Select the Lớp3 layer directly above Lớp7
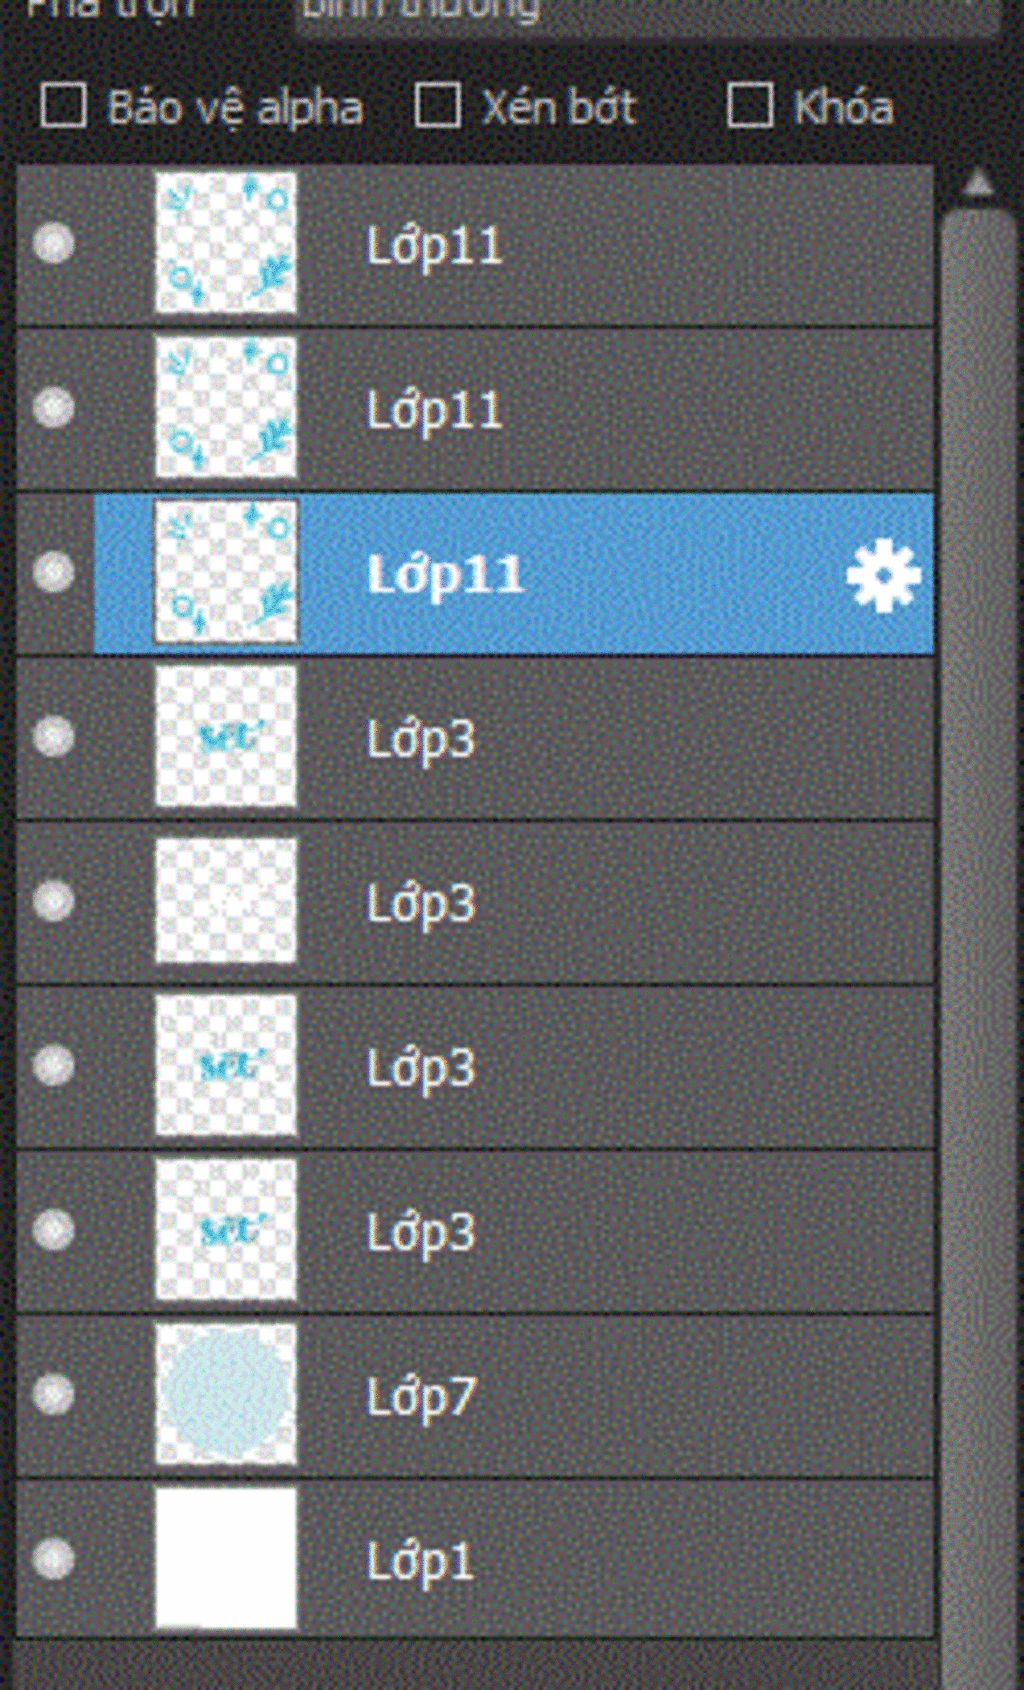 421,1232
